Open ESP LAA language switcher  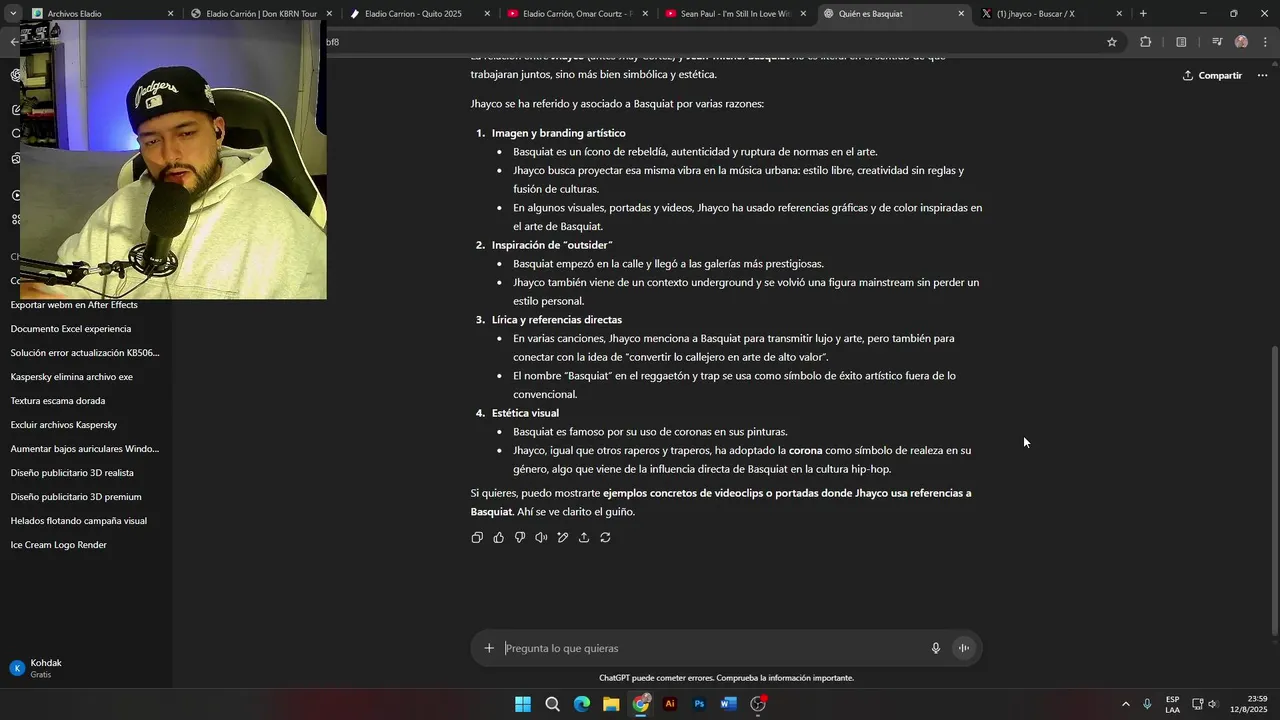1172,704
